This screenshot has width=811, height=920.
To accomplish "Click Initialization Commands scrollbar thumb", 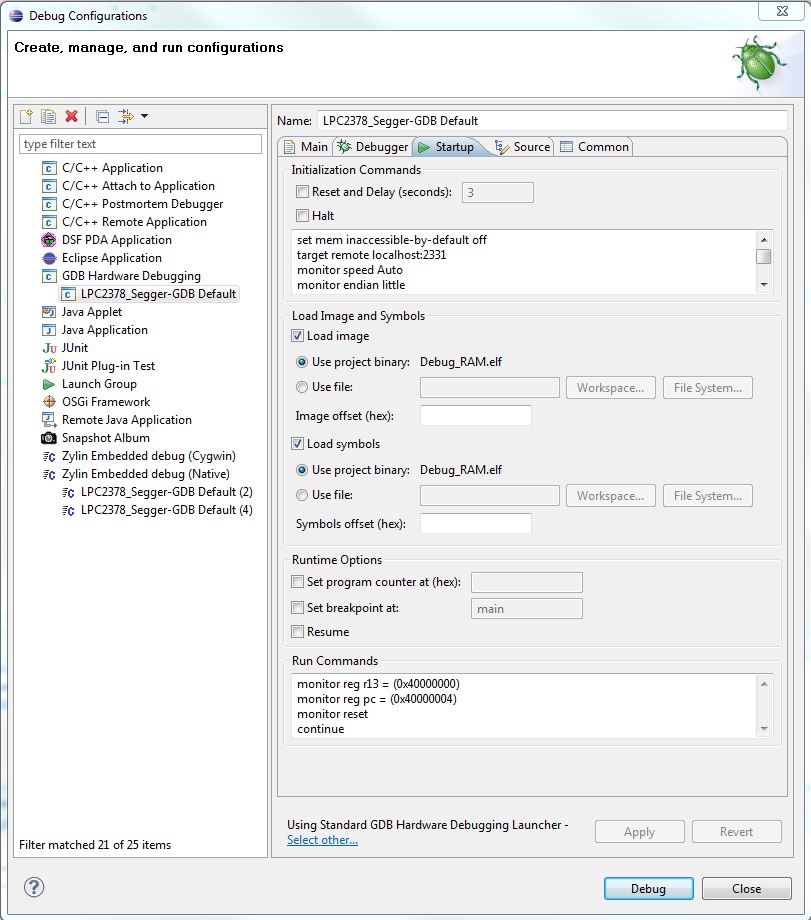I will pyautogui.click(x=763, y=256).
